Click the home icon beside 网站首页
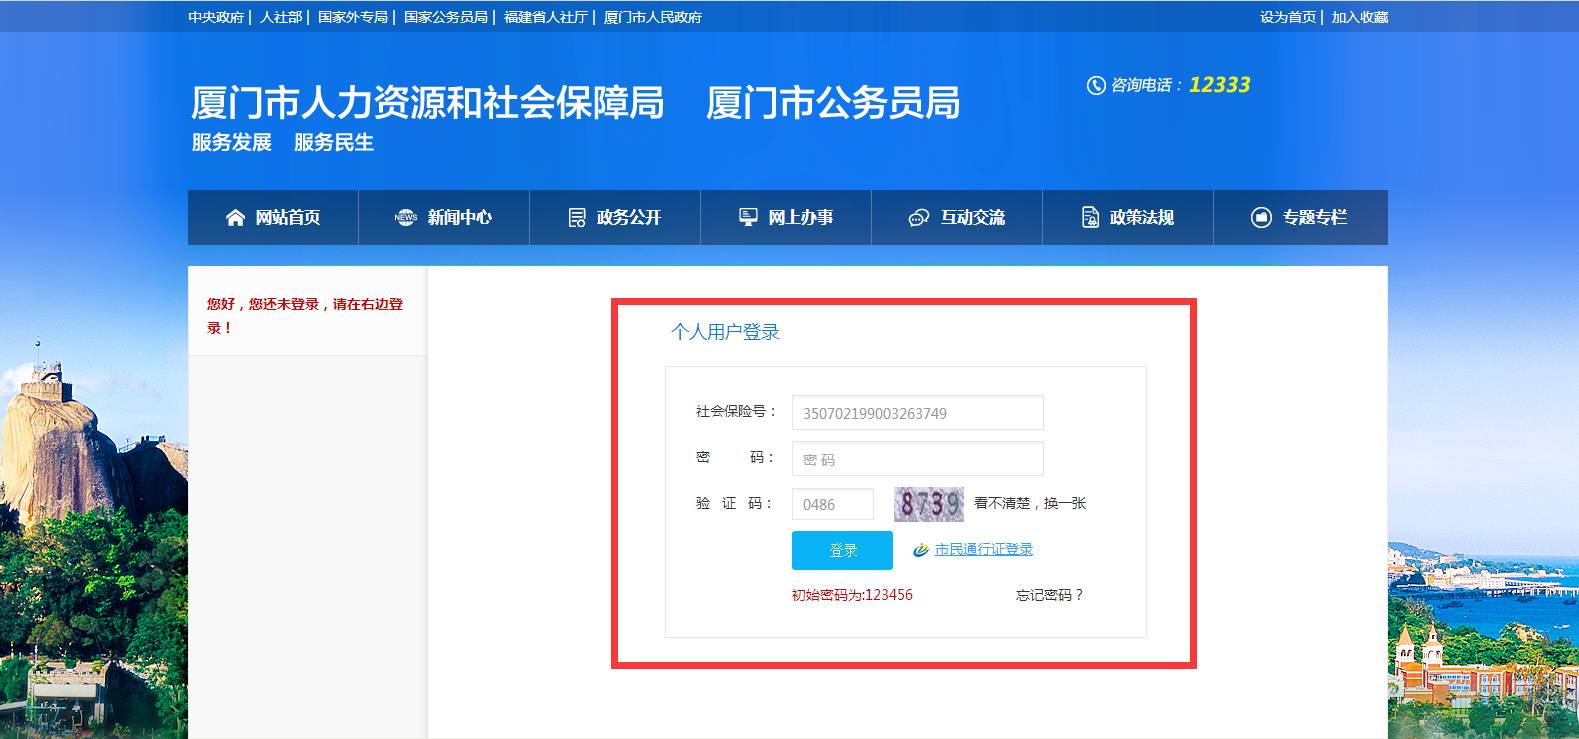Viewport: 1579px width, 739px height. (235, 218)
